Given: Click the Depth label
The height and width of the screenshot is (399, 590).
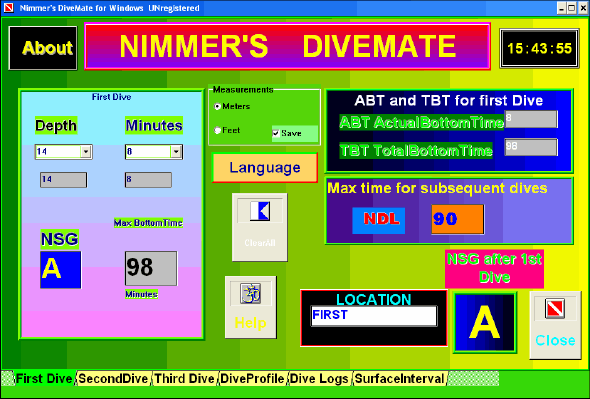Looking at the screenshot, I should tap(56, 125).
